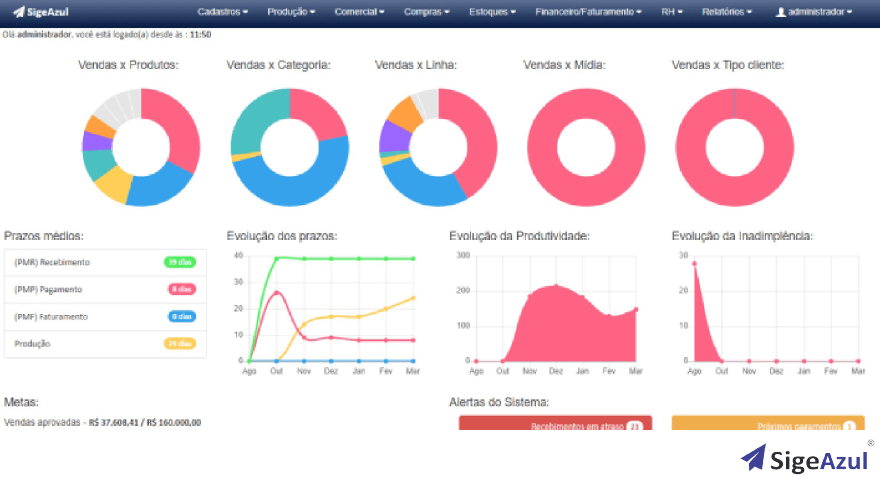The image size is (880, 478).
Task: Click the SigeAzul paper plane logo icon
Action: (x=17, y=12)
